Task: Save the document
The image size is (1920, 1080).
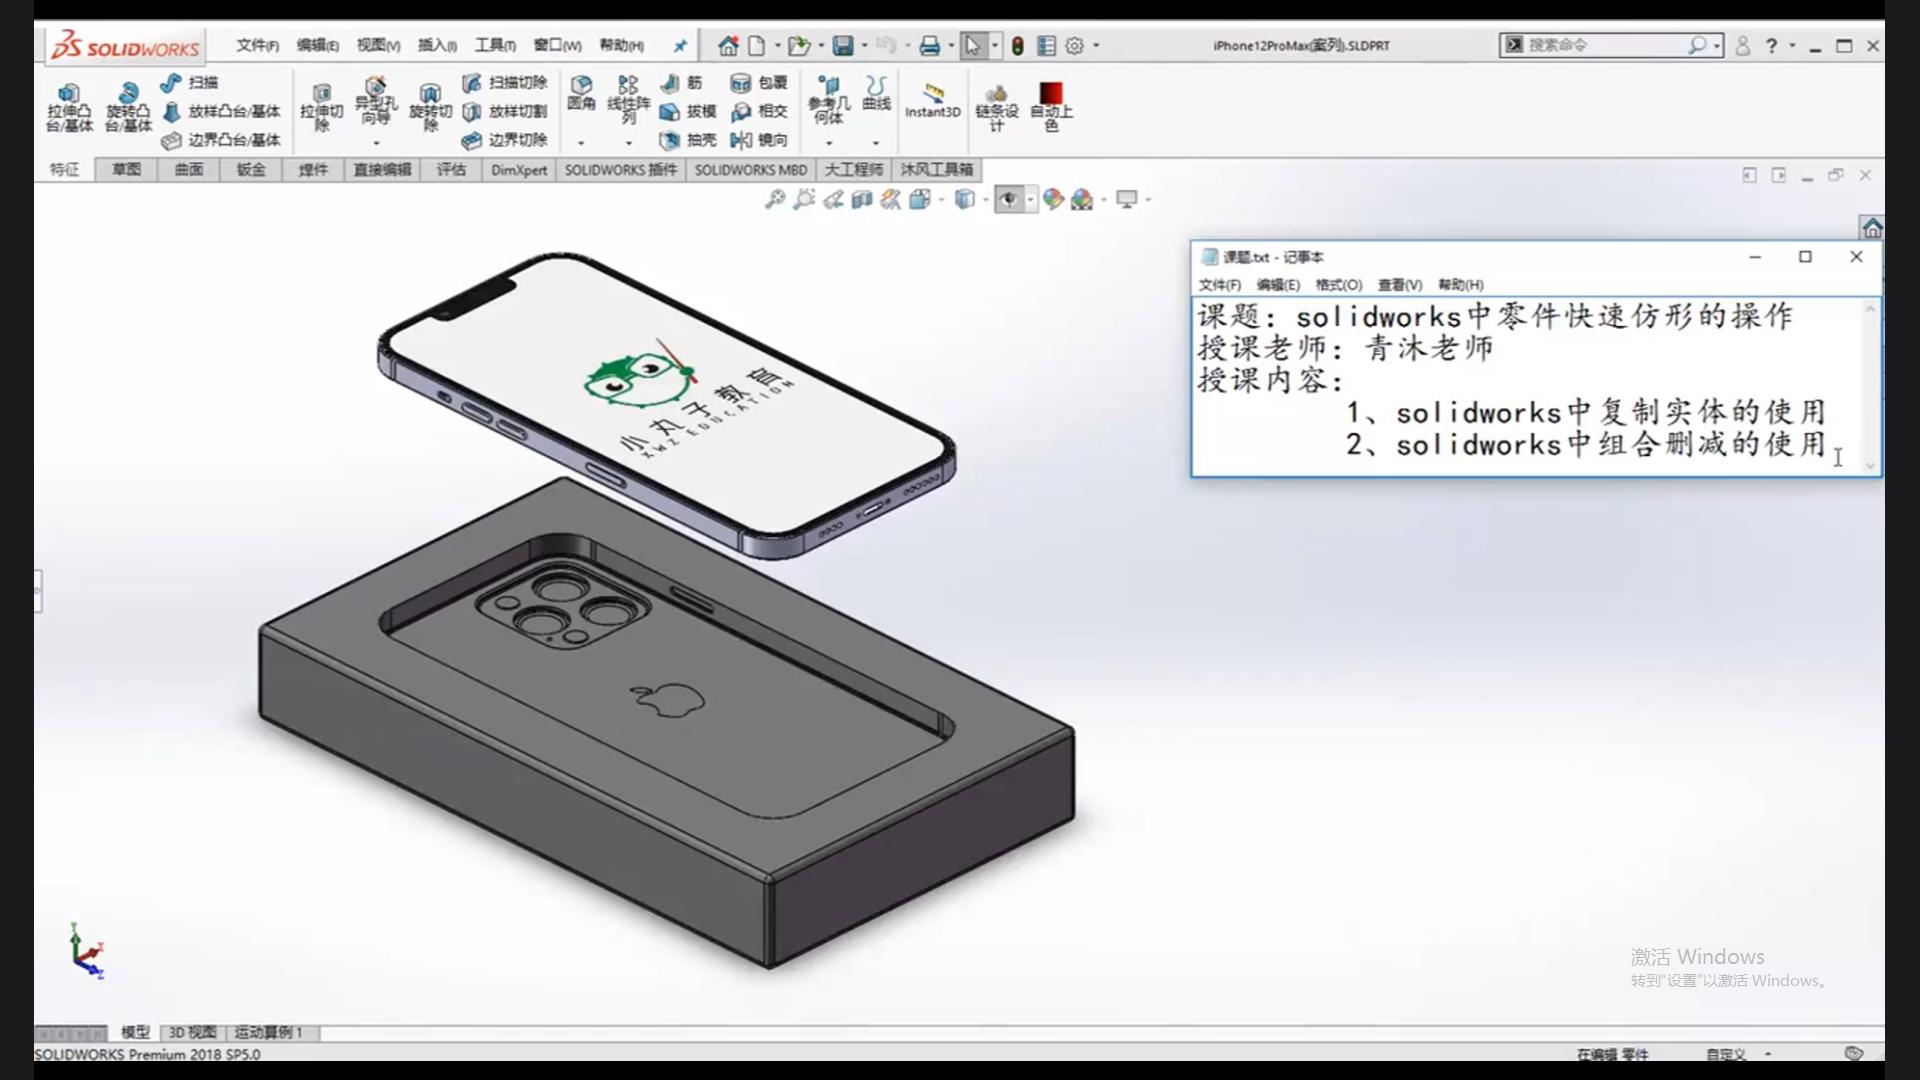Action: click(x=843, y=45)
